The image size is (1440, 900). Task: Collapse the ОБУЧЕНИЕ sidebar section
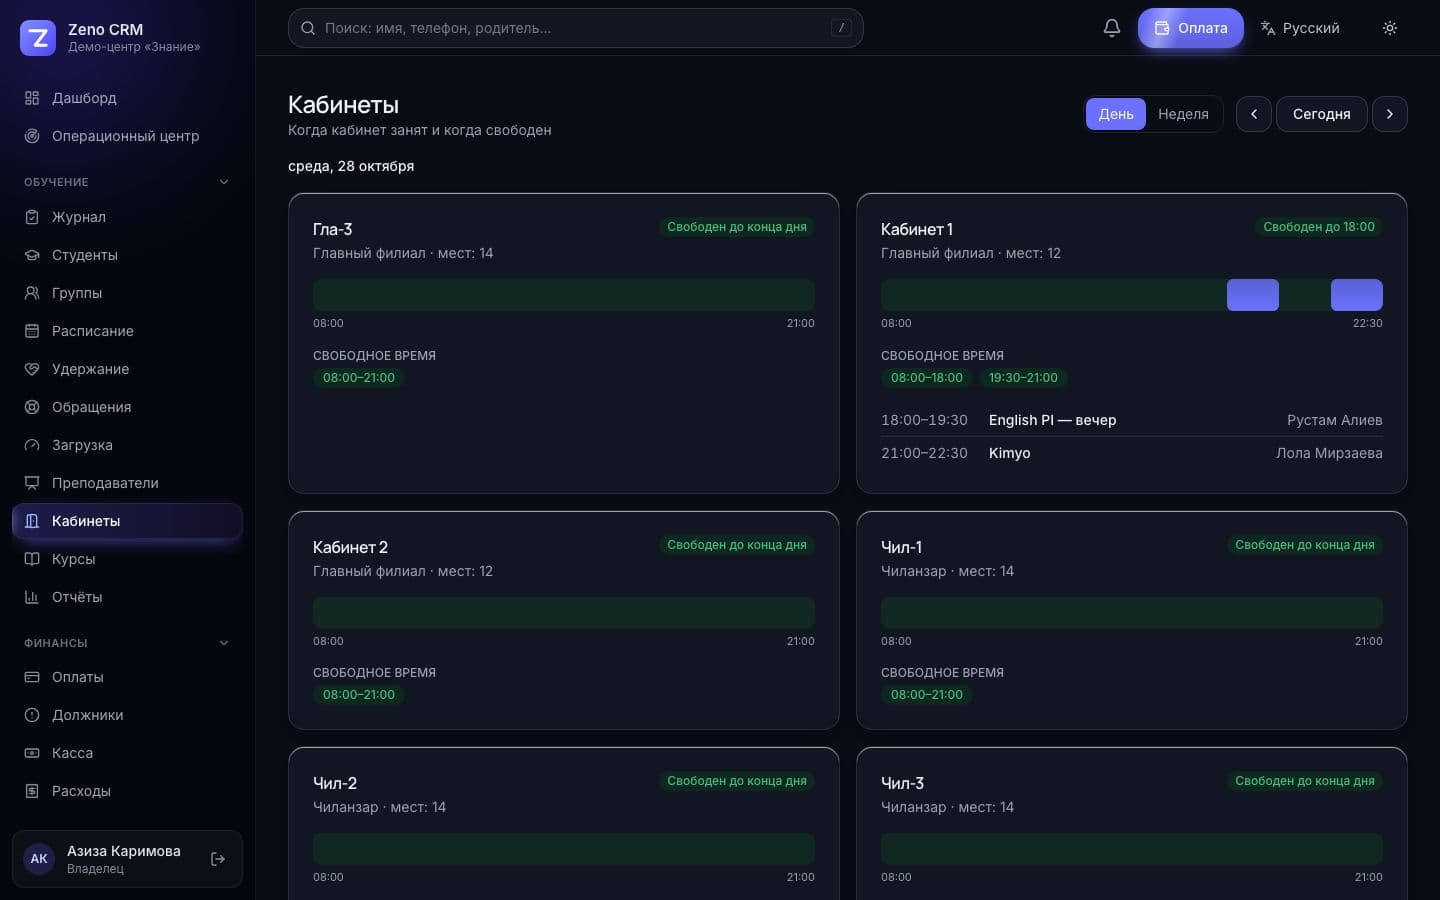tap(127, 182)
